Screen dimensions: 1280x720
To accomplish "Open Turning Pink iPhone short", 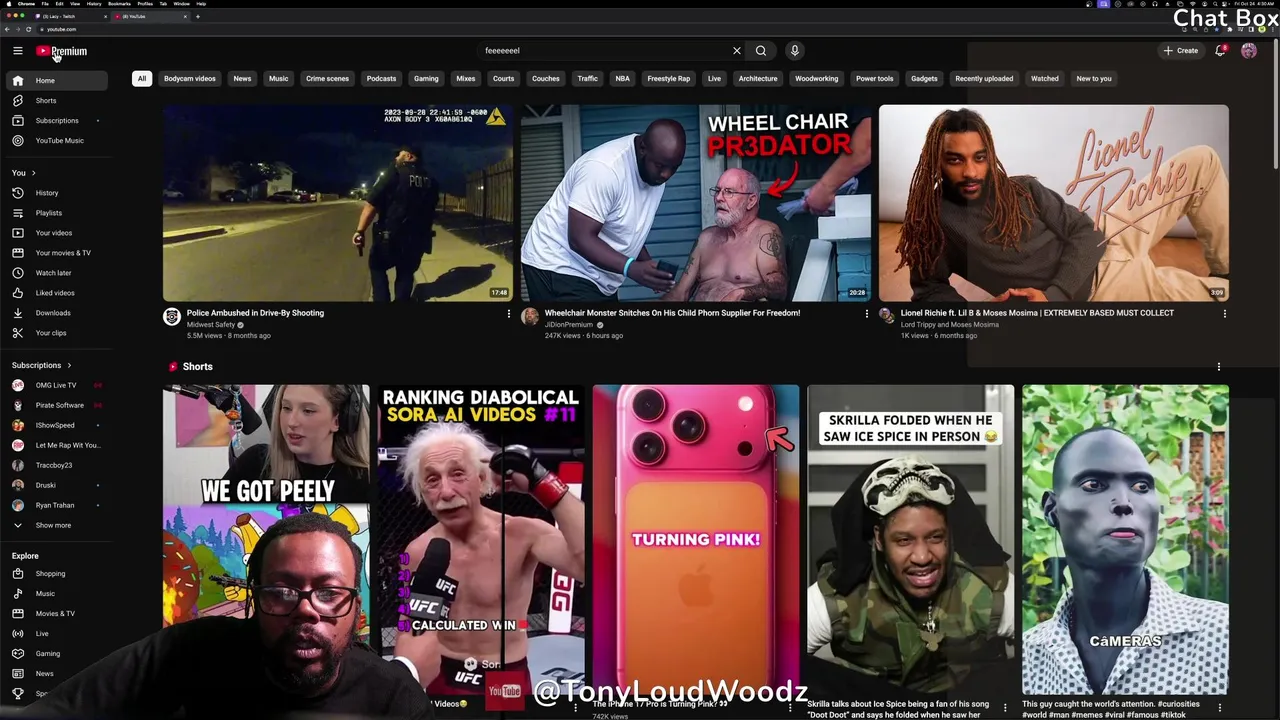I will pyautogui.click(x=696, y=540).
